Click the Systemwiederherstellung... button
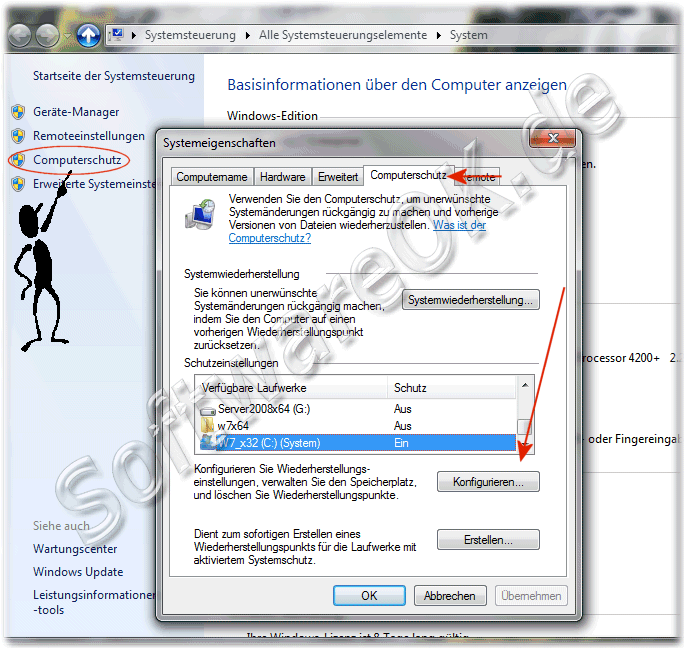Image resolution: width=684 pixels, height=648 pixels. [x=470, y=300]
